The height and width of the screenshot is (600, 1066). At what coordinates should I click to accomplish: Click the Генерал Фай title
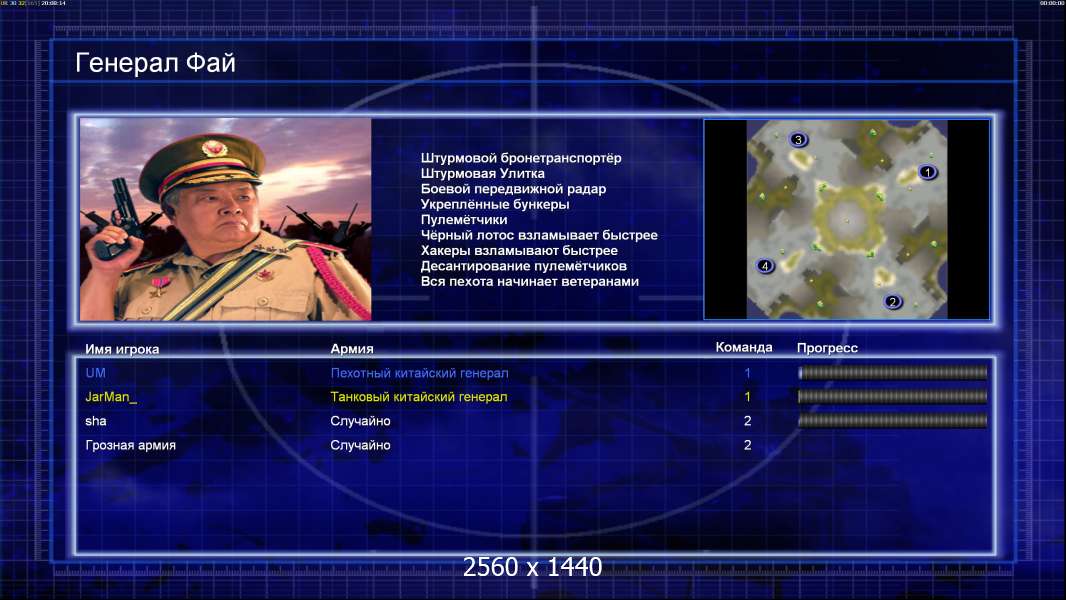[x=155, y=63]
